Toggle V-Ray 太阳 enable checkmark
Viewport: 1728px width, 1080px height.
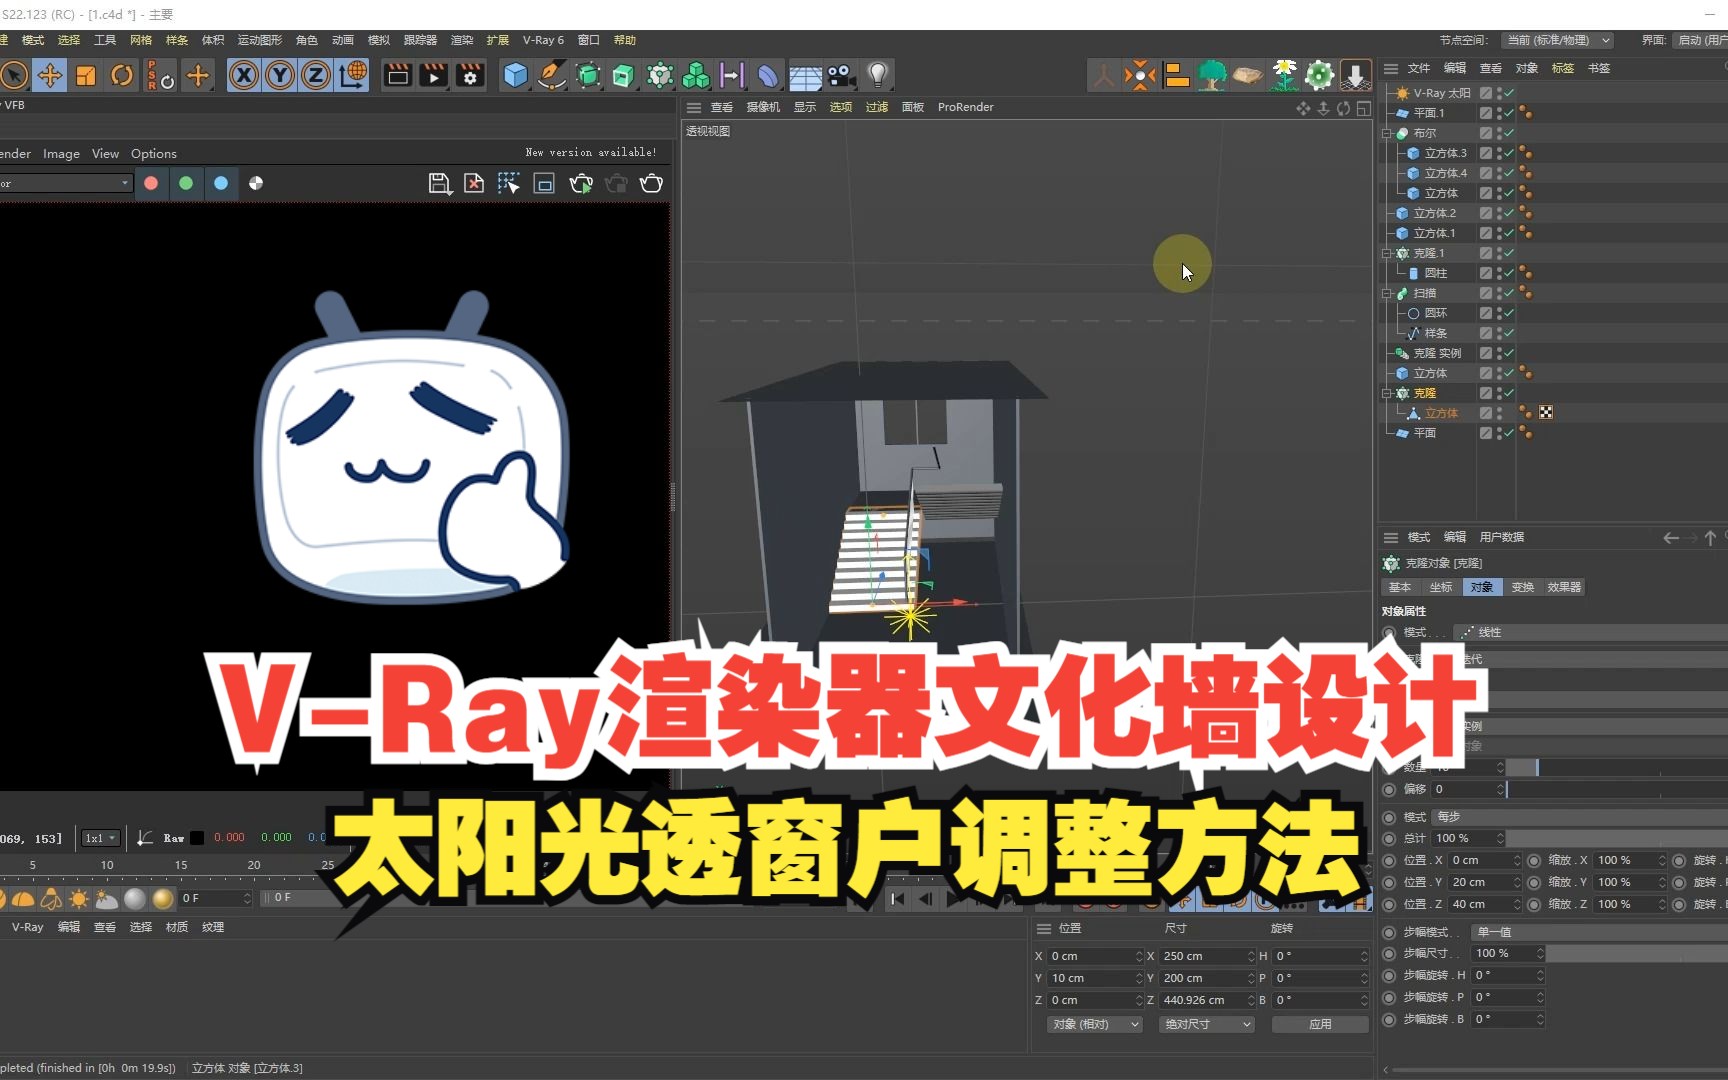tap(1509, 93)
